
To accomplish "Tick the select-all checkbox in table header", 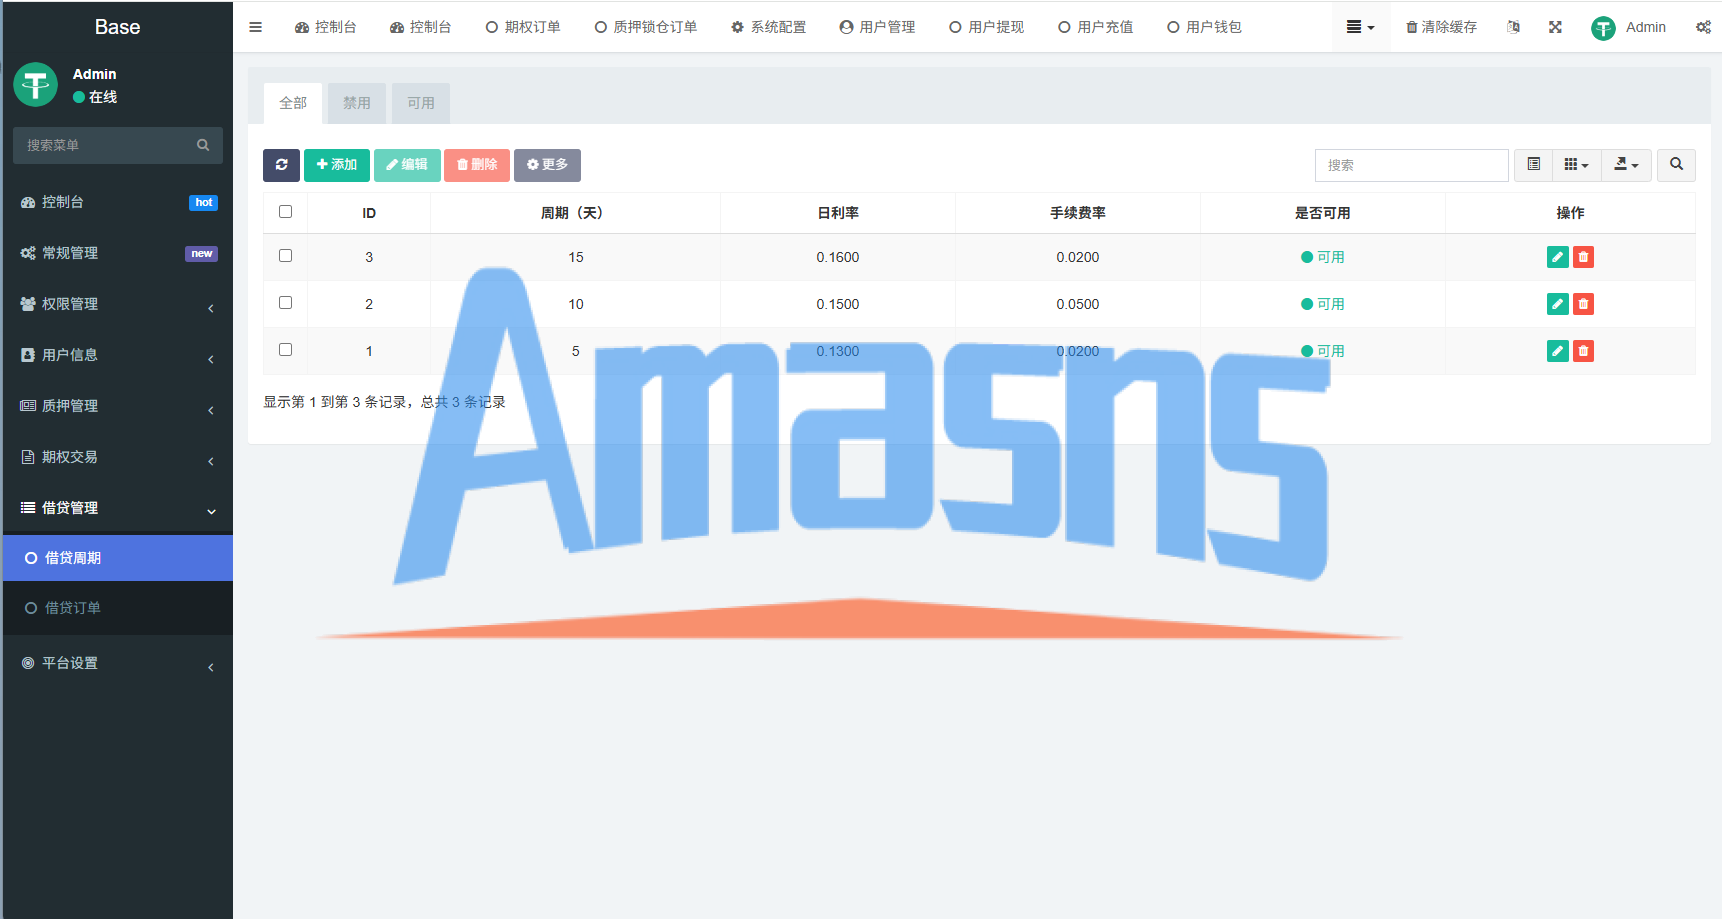I will pos(285,212).
